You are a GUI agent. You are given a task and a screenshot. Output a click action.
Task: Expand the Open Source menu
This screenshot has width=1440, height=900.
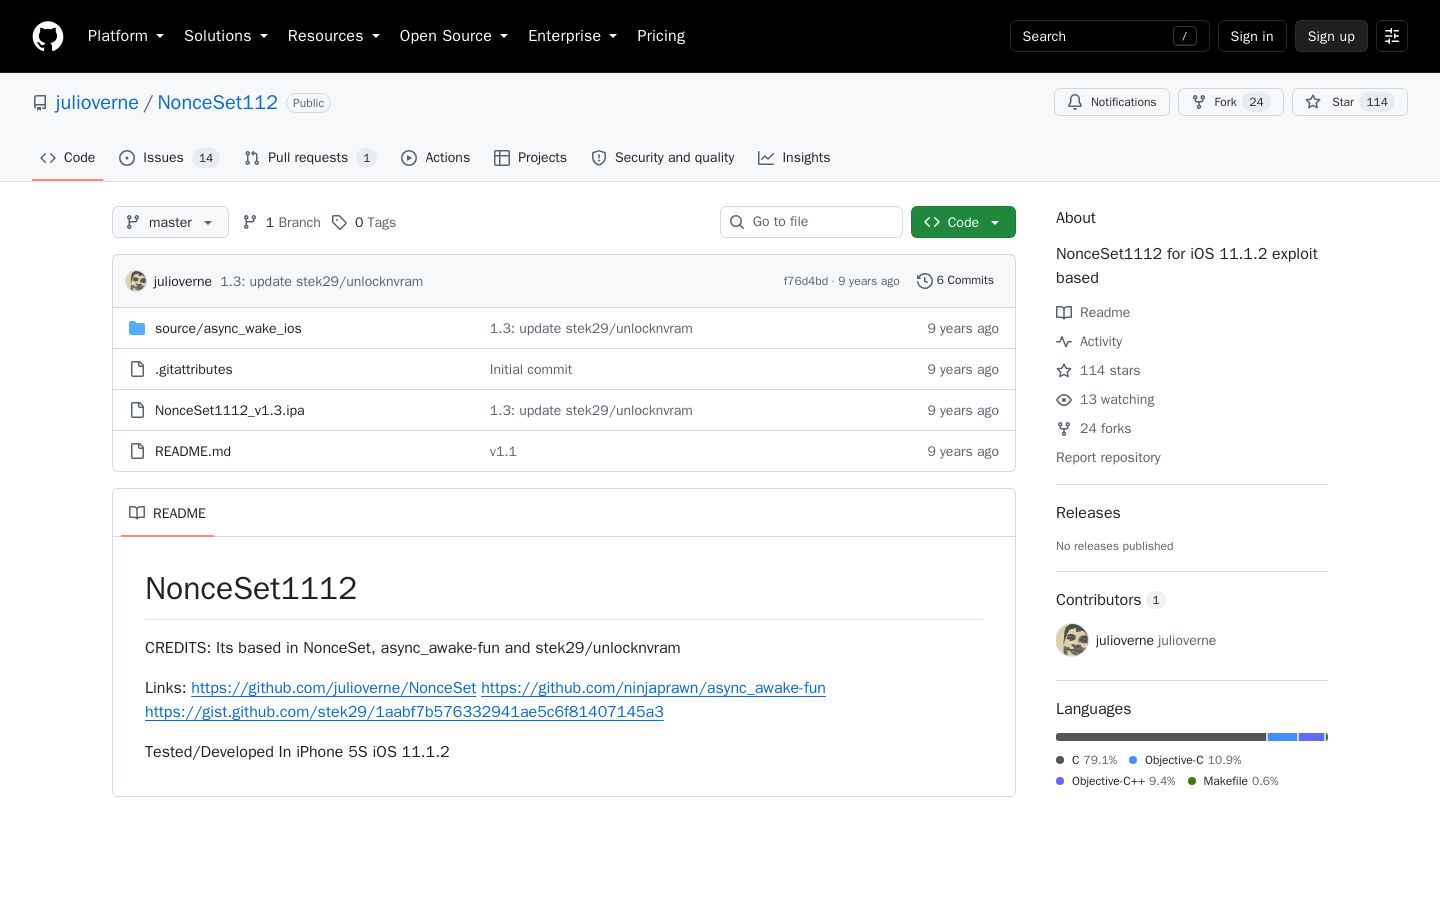(454, 36)
